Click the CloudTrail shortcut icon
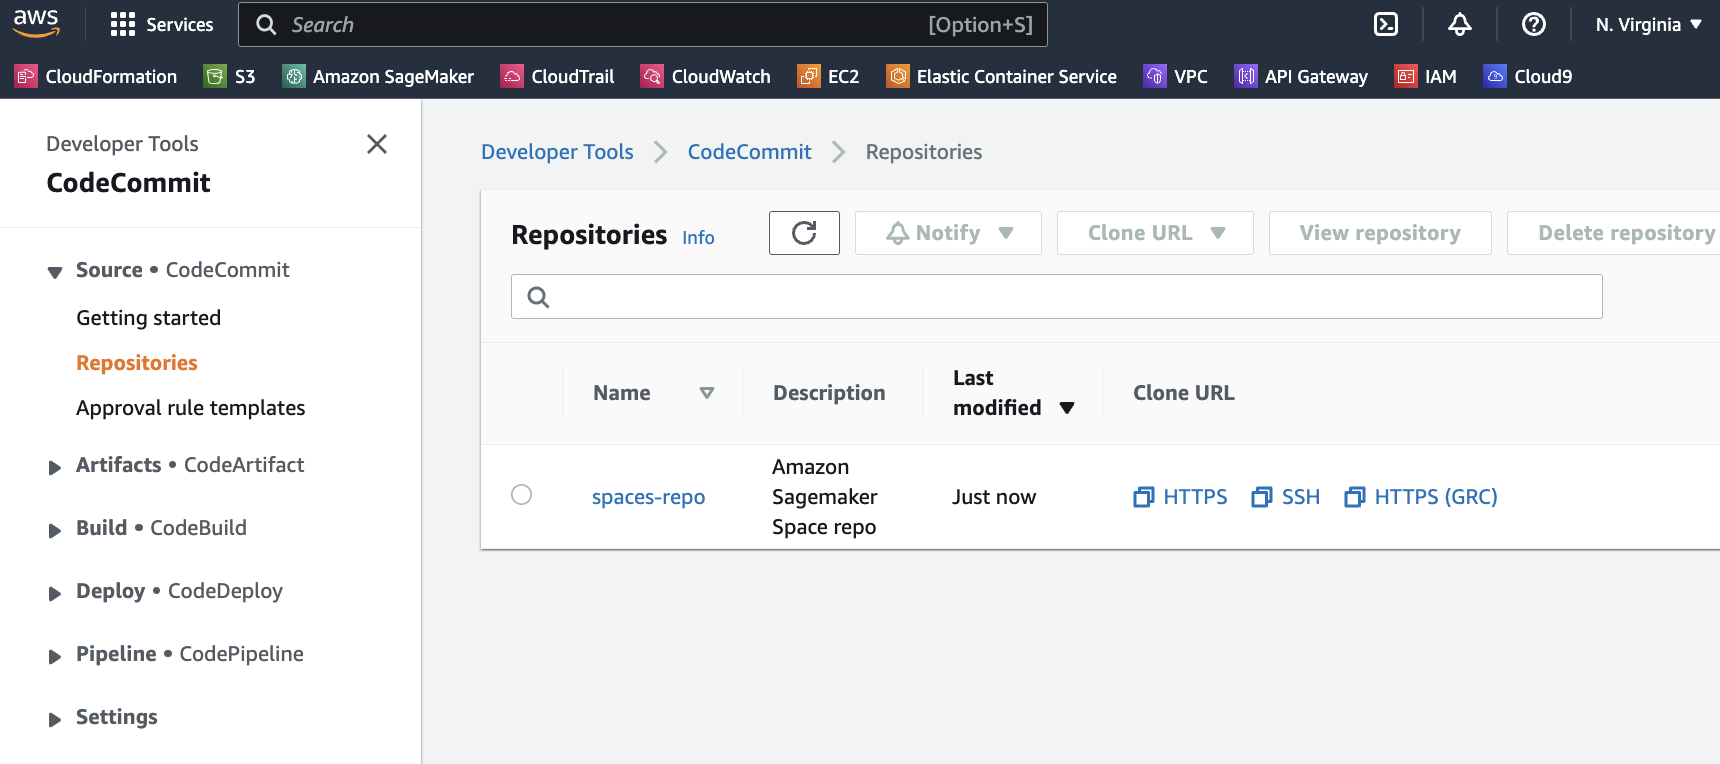The image size is (1720, 764). click(512, 76)
